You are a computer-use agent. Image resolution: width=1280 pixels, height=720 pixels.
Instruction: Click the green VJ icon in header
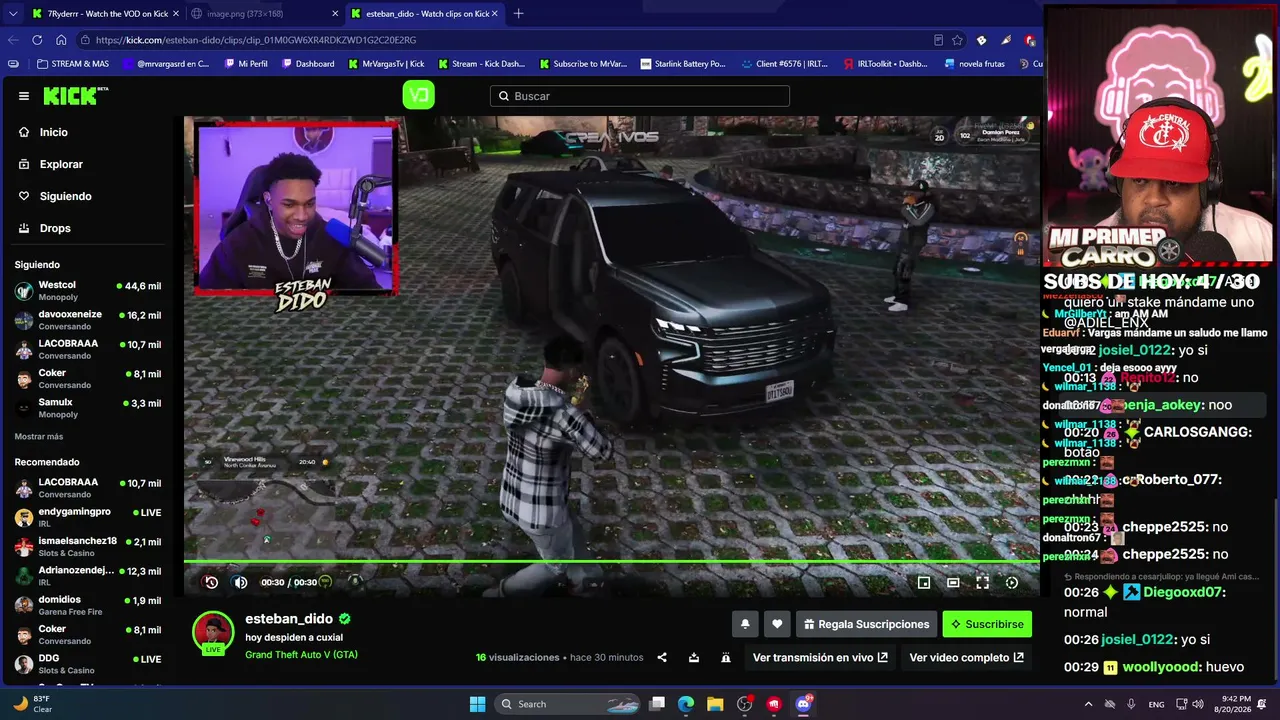pos(418,96)
